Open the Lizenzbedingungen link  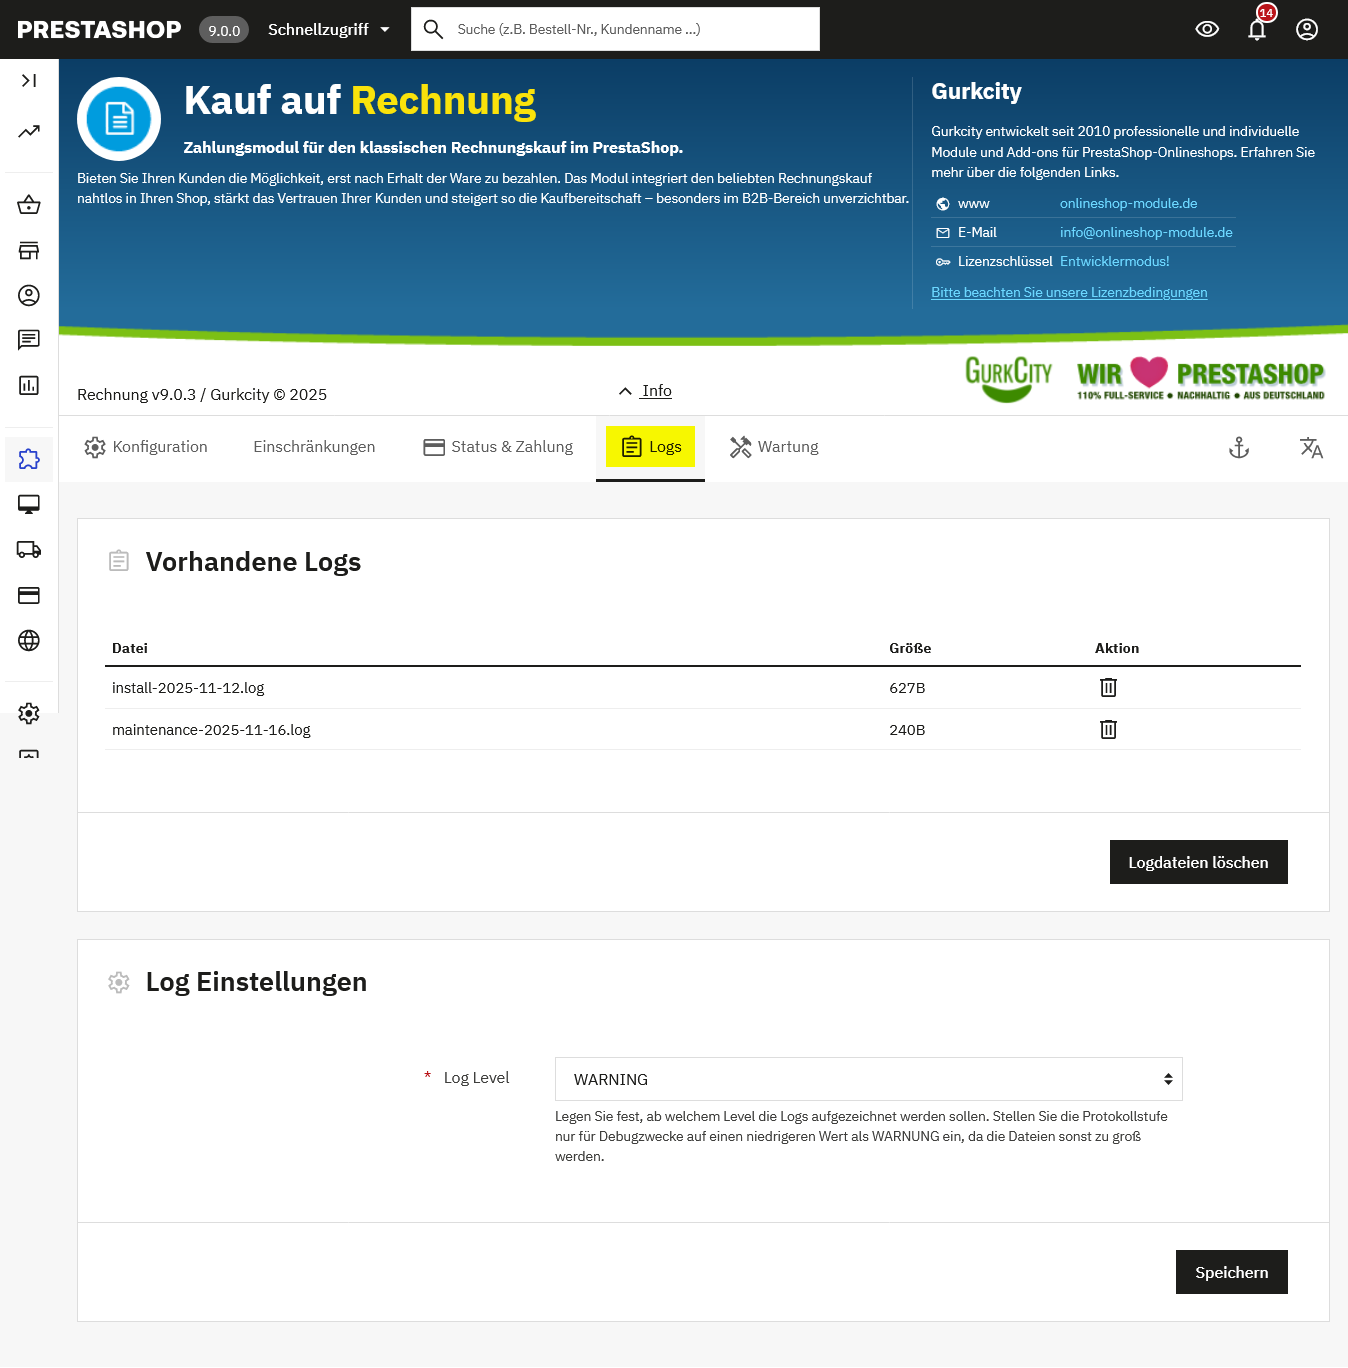[x=1069, y=292]
